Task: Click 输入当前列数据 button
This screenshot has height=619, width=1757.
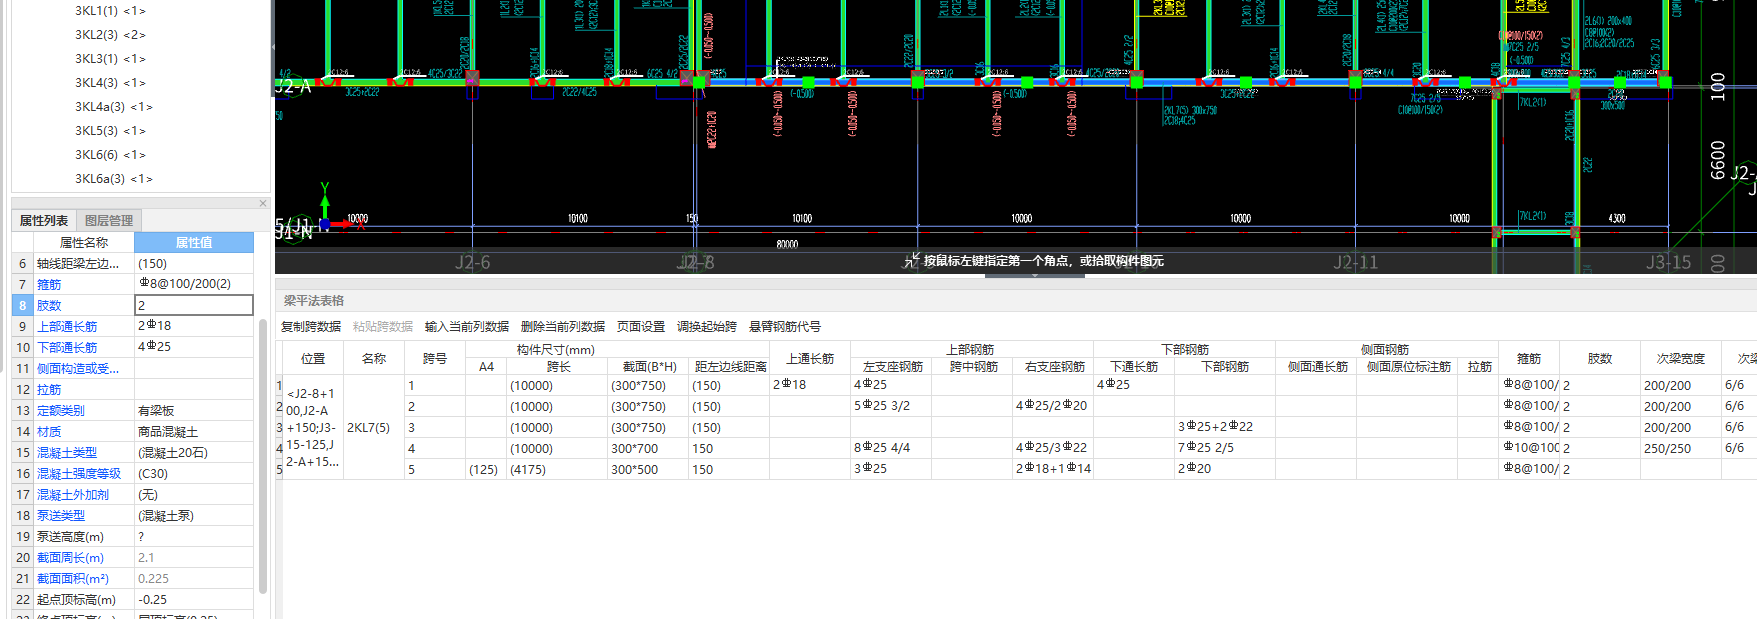Action: coord(467,327)
